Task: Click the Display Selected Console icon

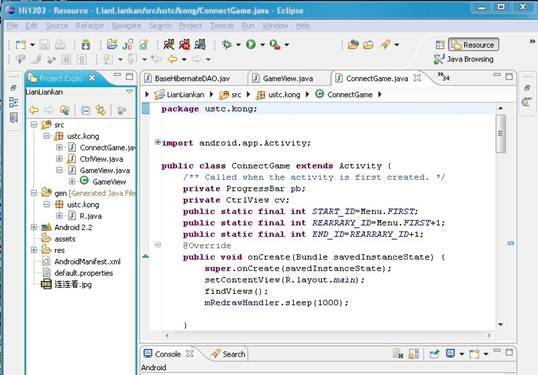Action: 451,353
